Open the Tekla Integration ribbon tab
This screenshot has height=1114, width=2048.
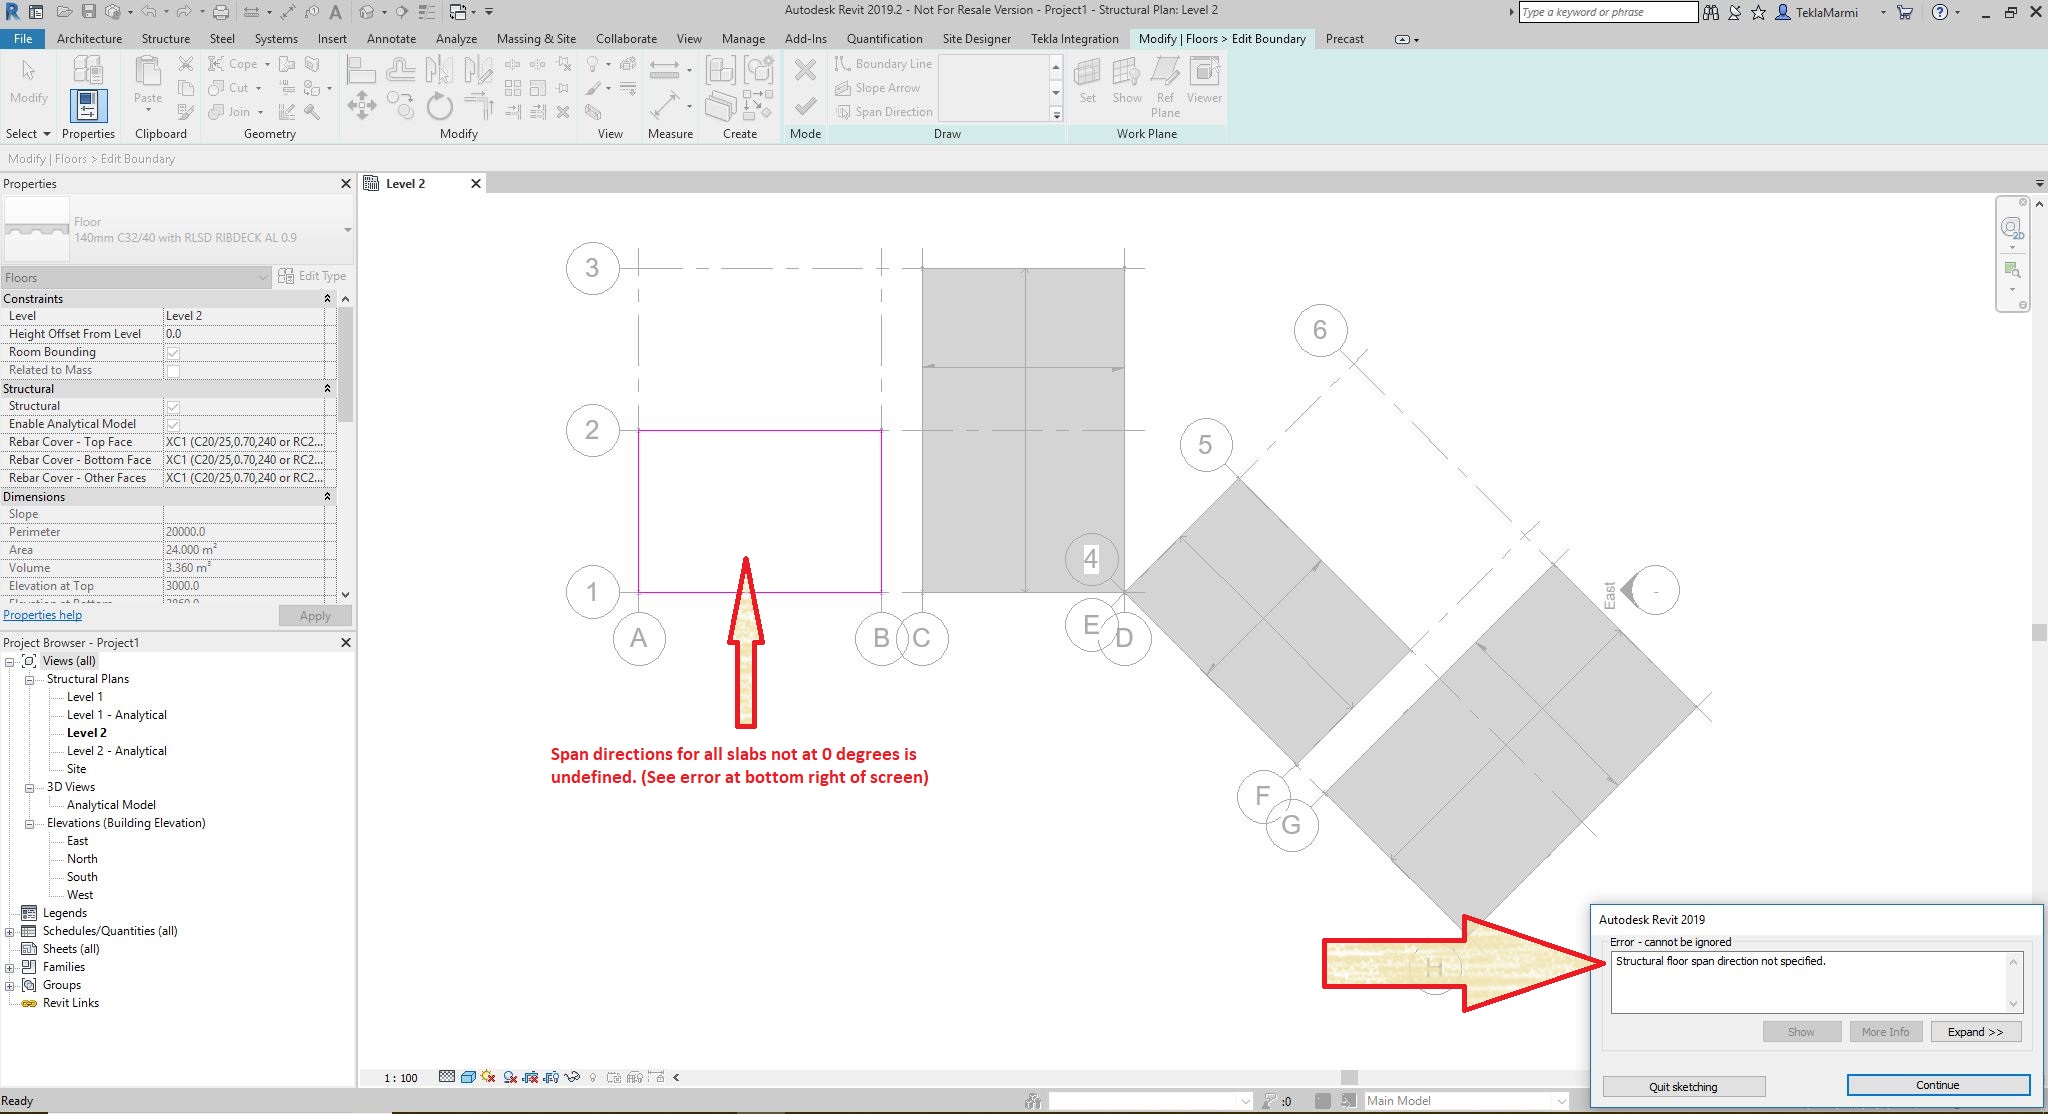tap(1074, 39)
